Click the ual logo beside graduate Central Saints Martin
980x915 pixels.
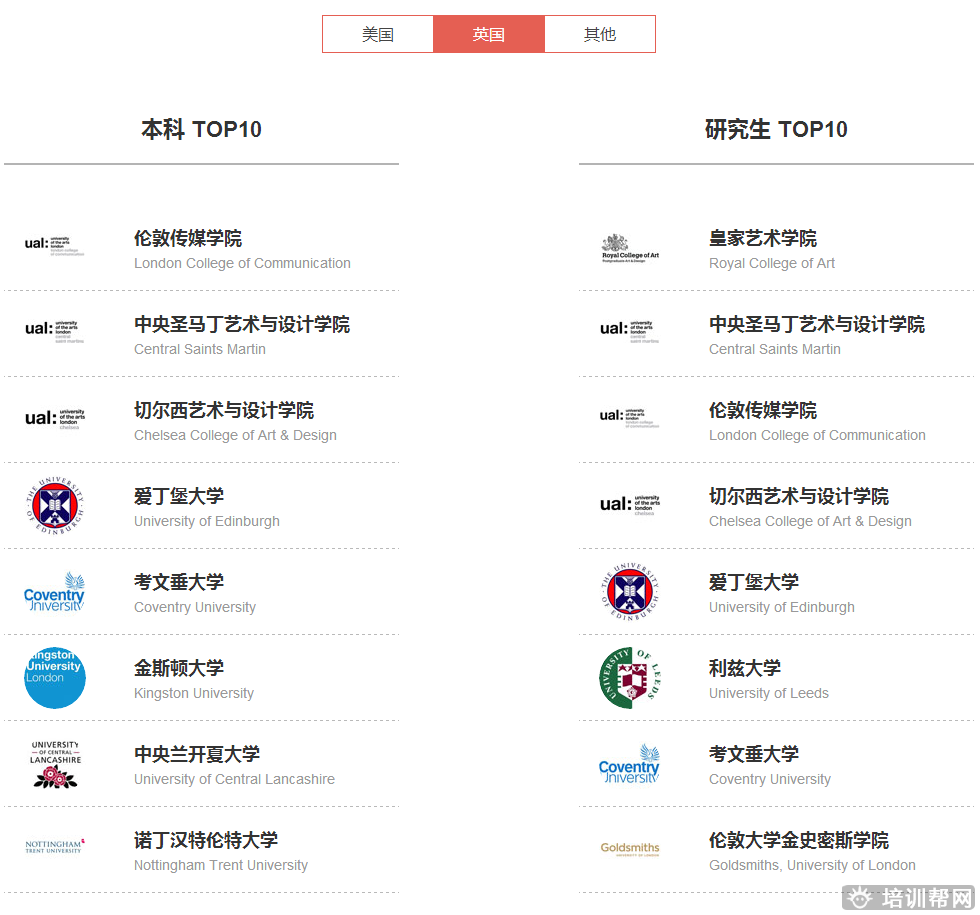629,331
